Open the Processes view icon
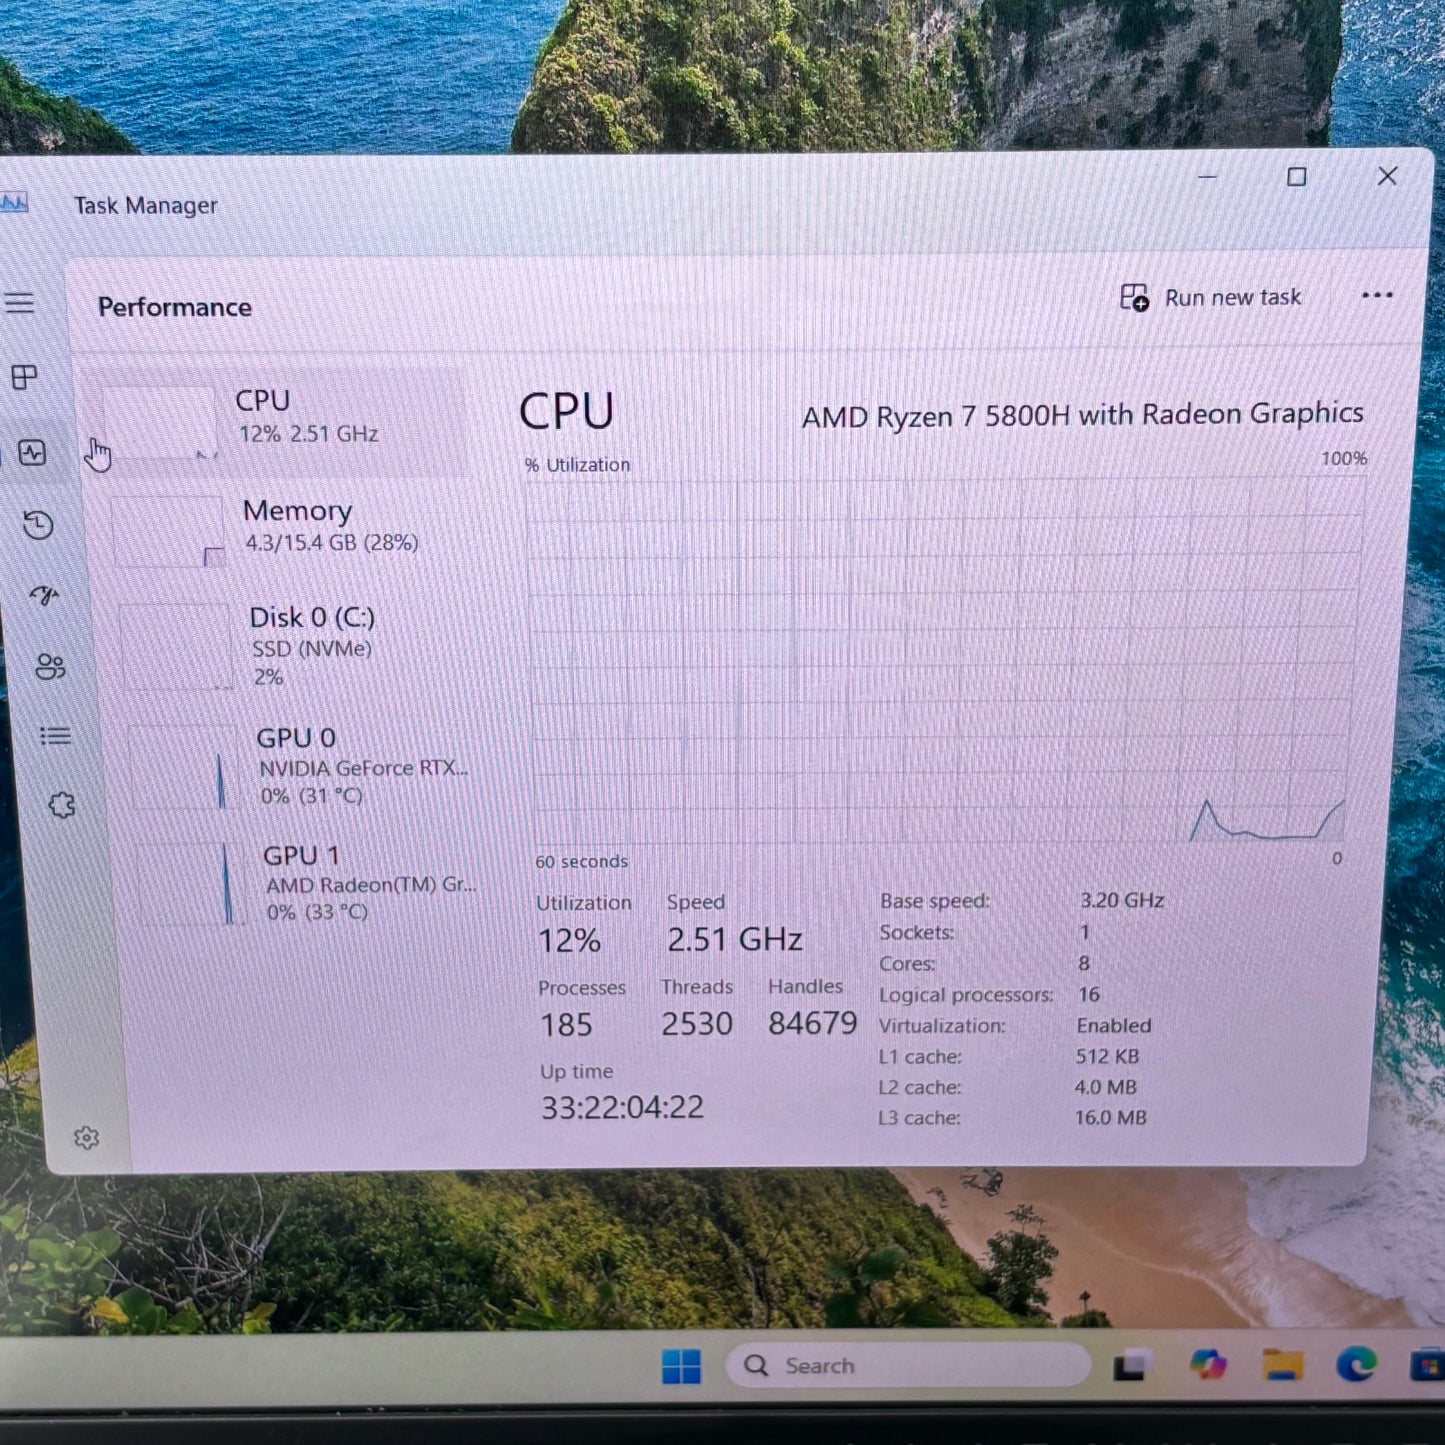Screen dimensions: 1445x1445 point(24,377)
